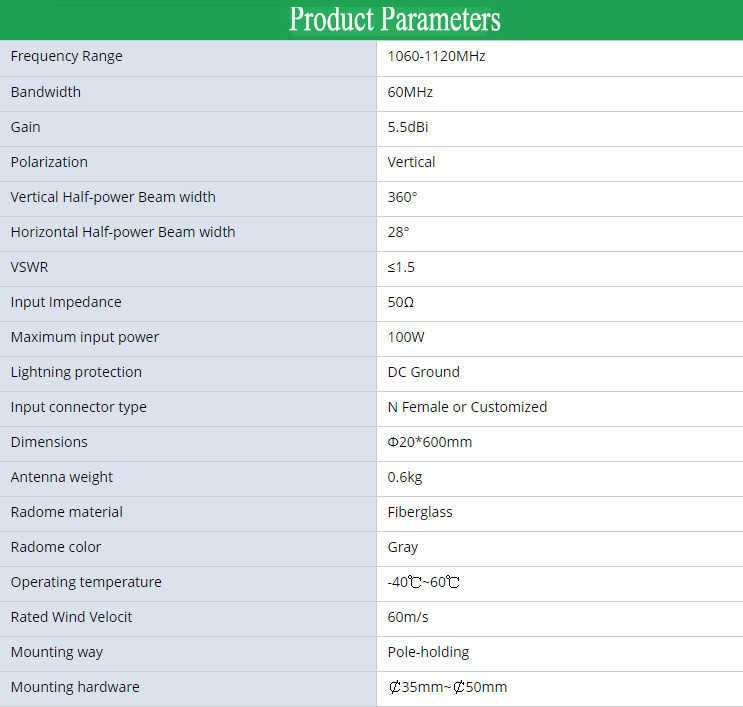Click the Φ20*600mm dimensions value

click(x=429, y=442)
